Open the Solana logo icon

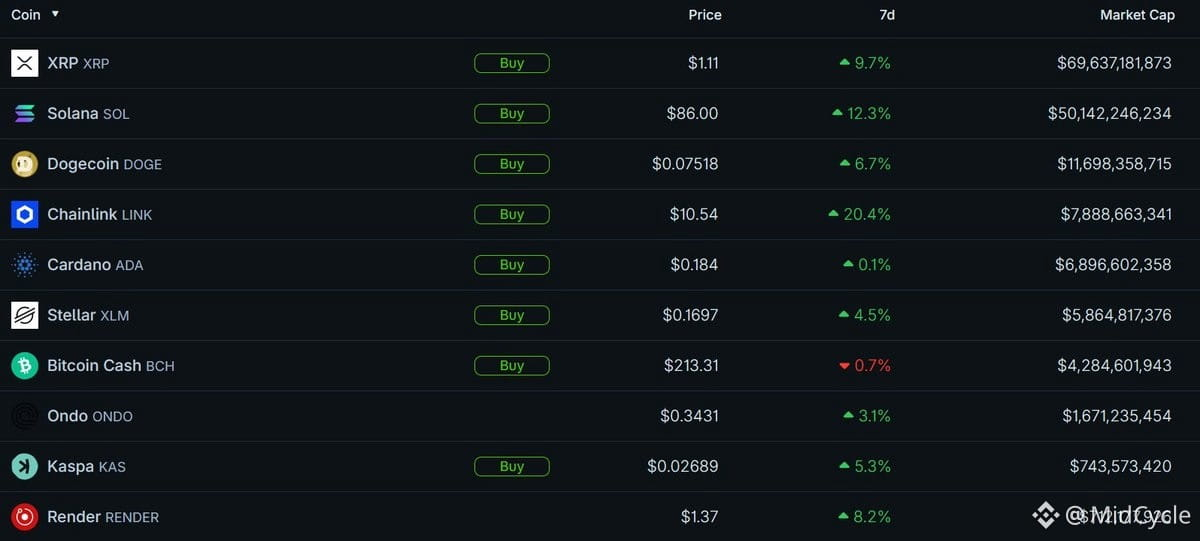(x=24, y=114)
